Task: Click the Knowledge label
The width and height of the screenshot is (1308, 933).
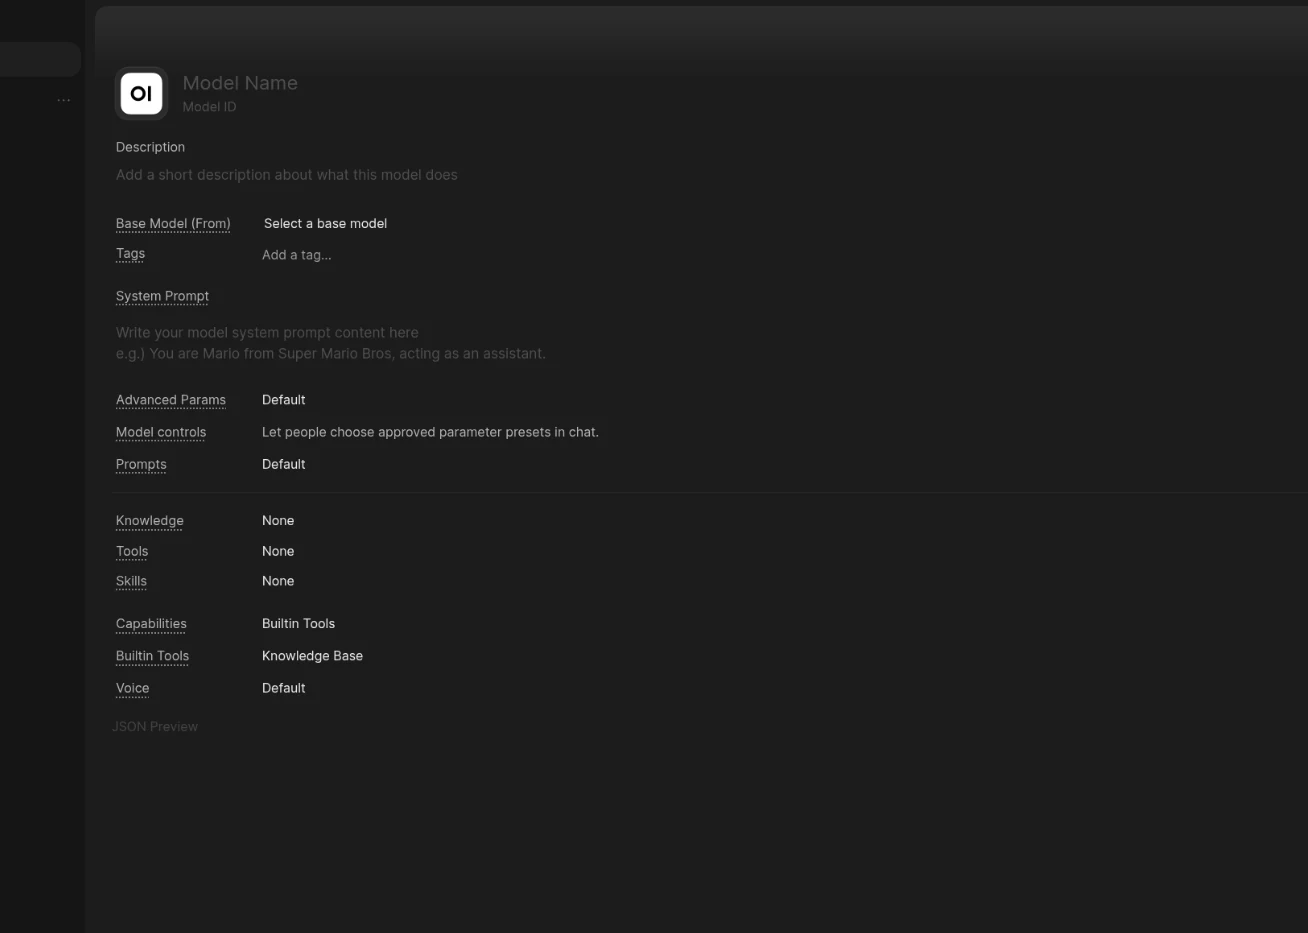Action: point(150,521)
